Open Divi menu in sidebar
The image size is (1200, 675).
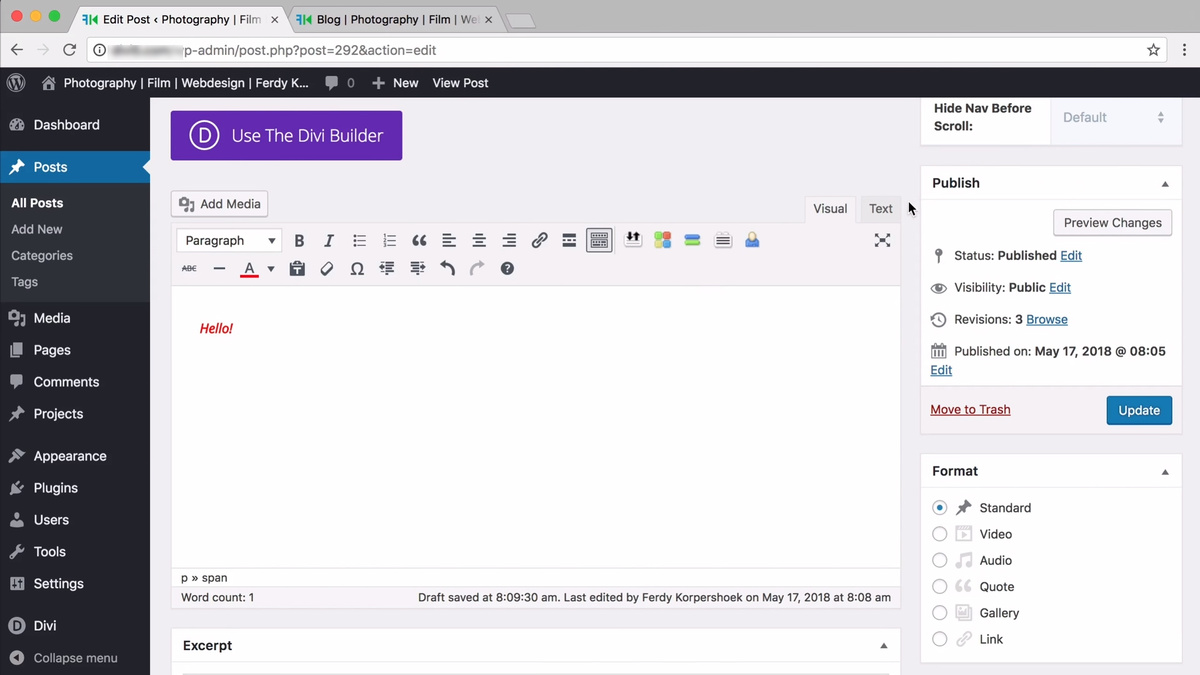click(x=75, y=626)
